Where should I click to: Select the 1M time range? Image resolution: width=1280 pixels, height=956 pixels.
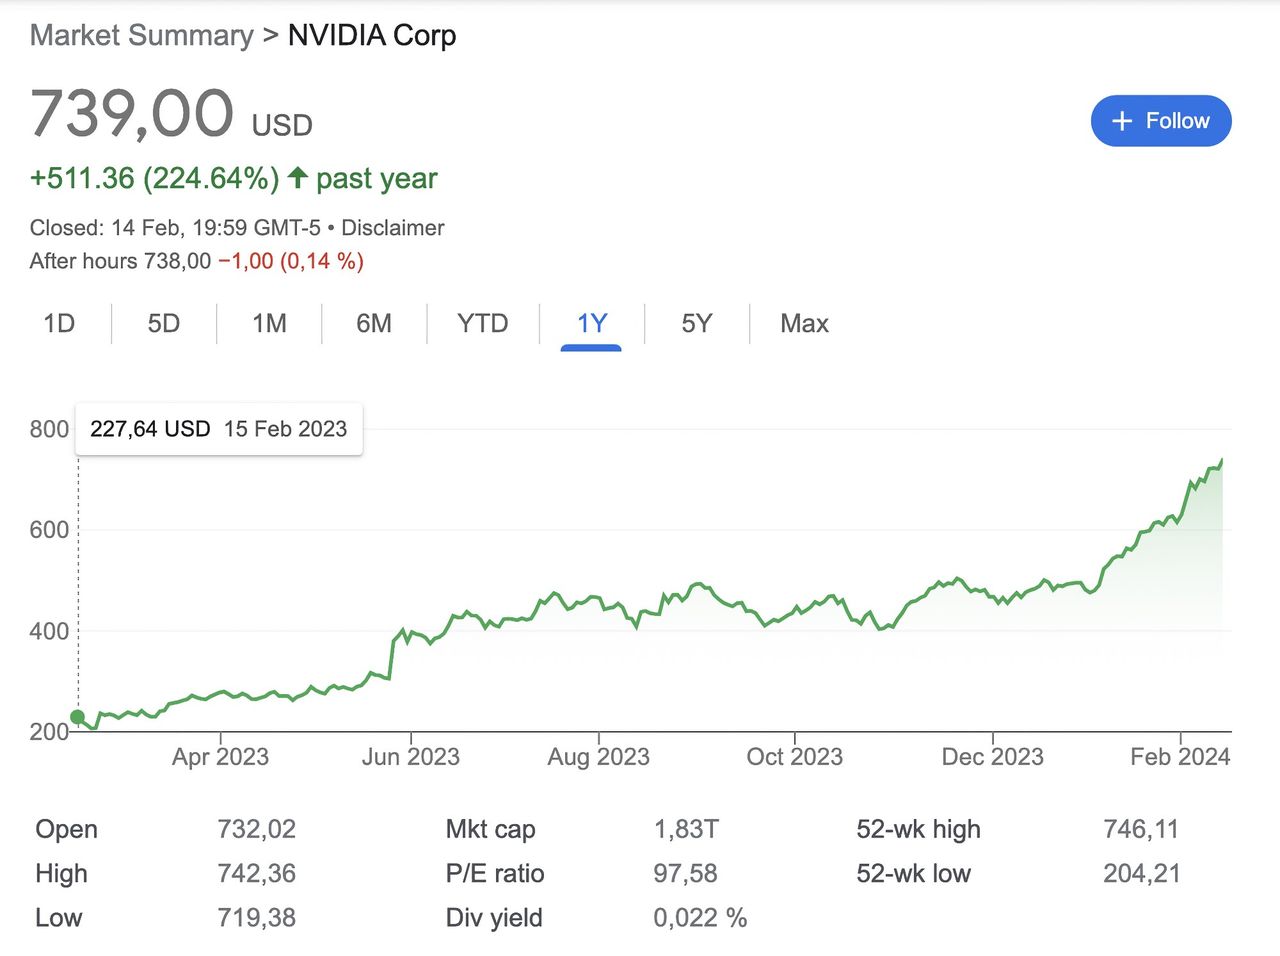pyautogui.click(x=269, y=323)
